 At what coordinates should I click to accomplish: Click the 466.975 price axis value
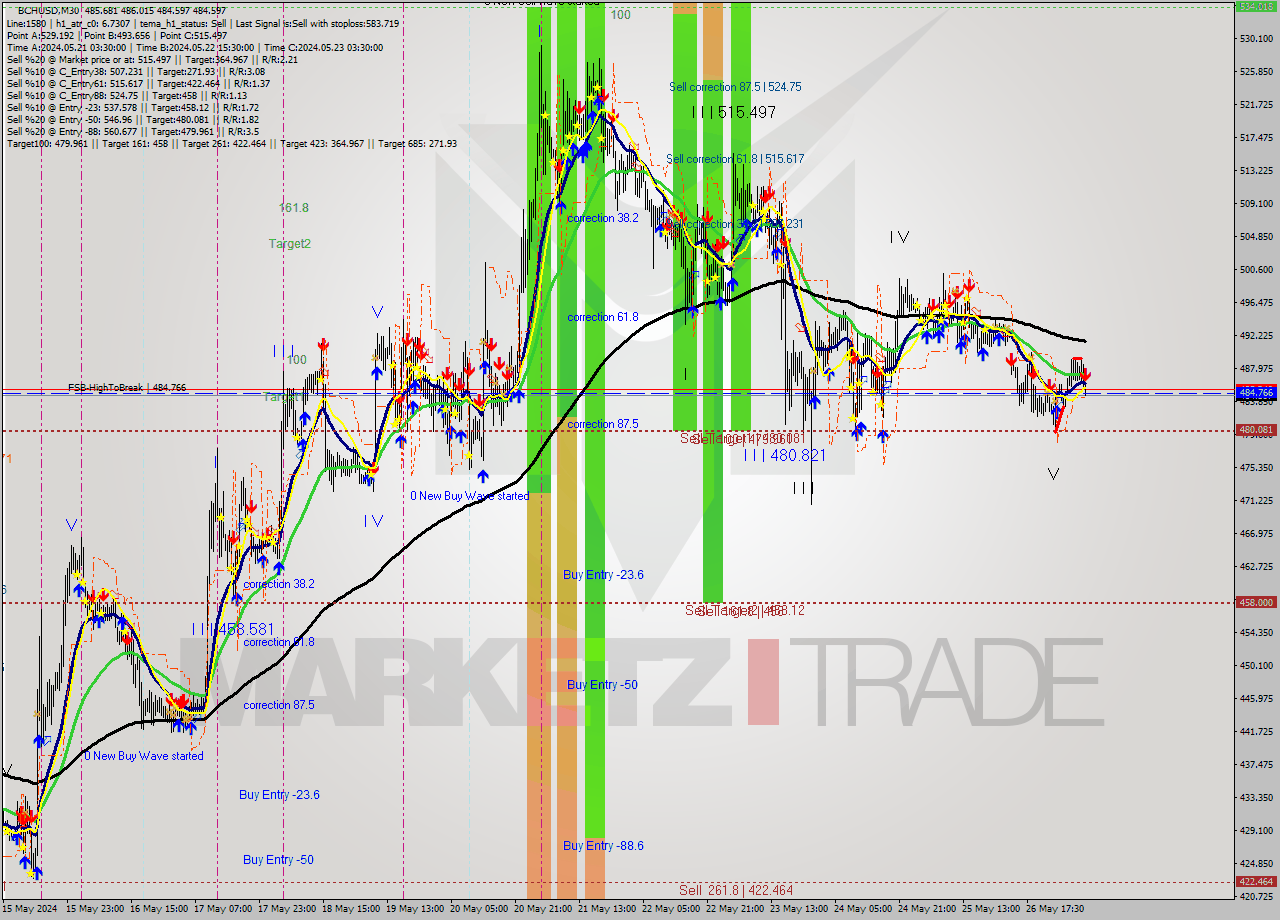tap(1256, 533)
